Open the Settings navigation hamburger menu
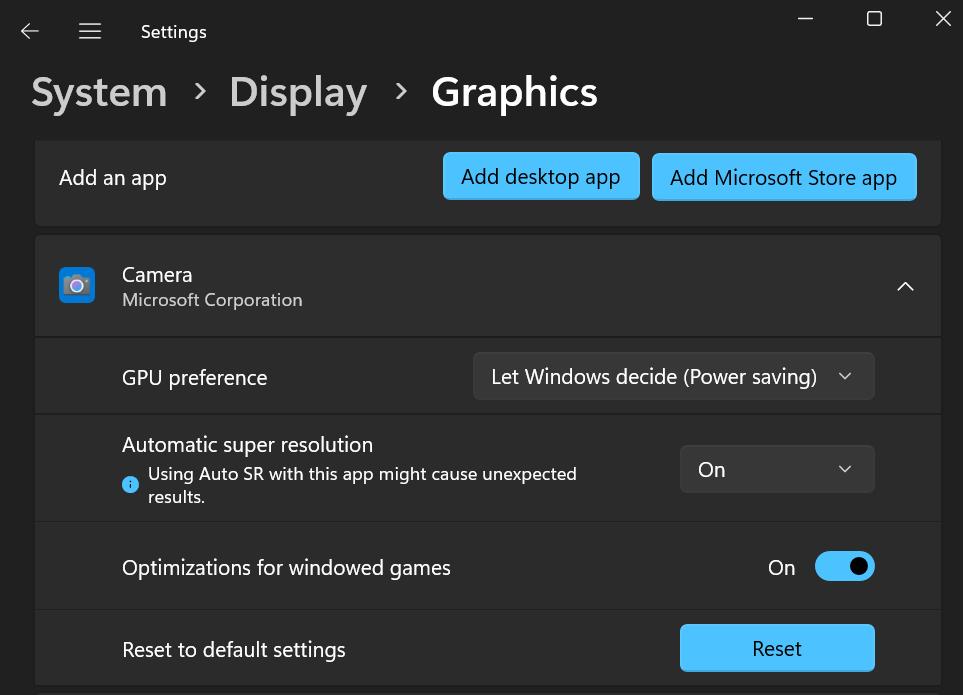Viewport: 963px width, 695px height. point(89,31)
